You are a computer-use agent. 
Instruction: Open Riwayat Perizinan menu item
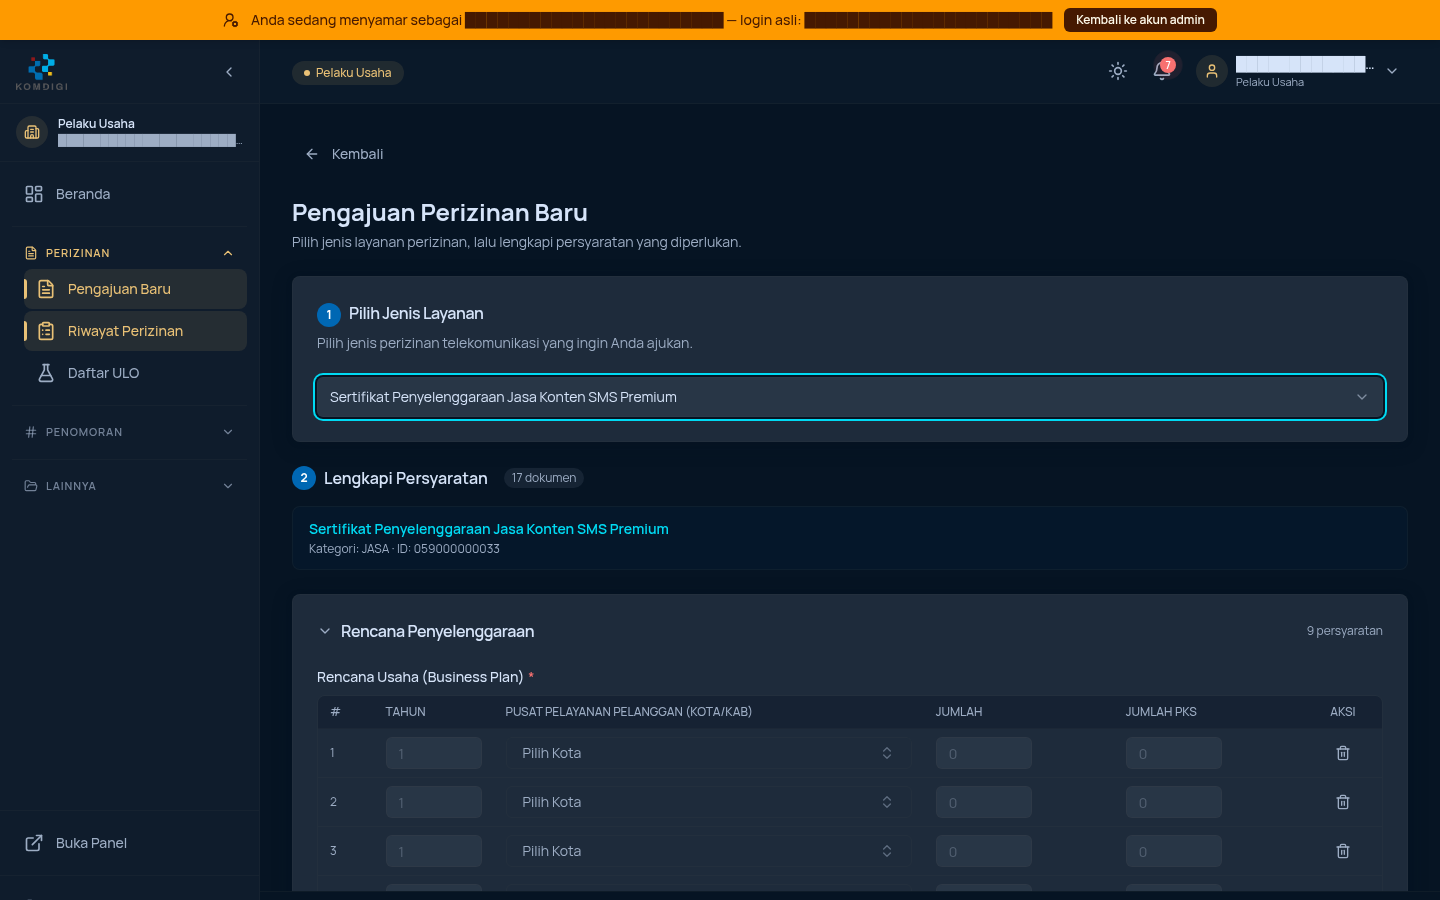tap(135, 331)
